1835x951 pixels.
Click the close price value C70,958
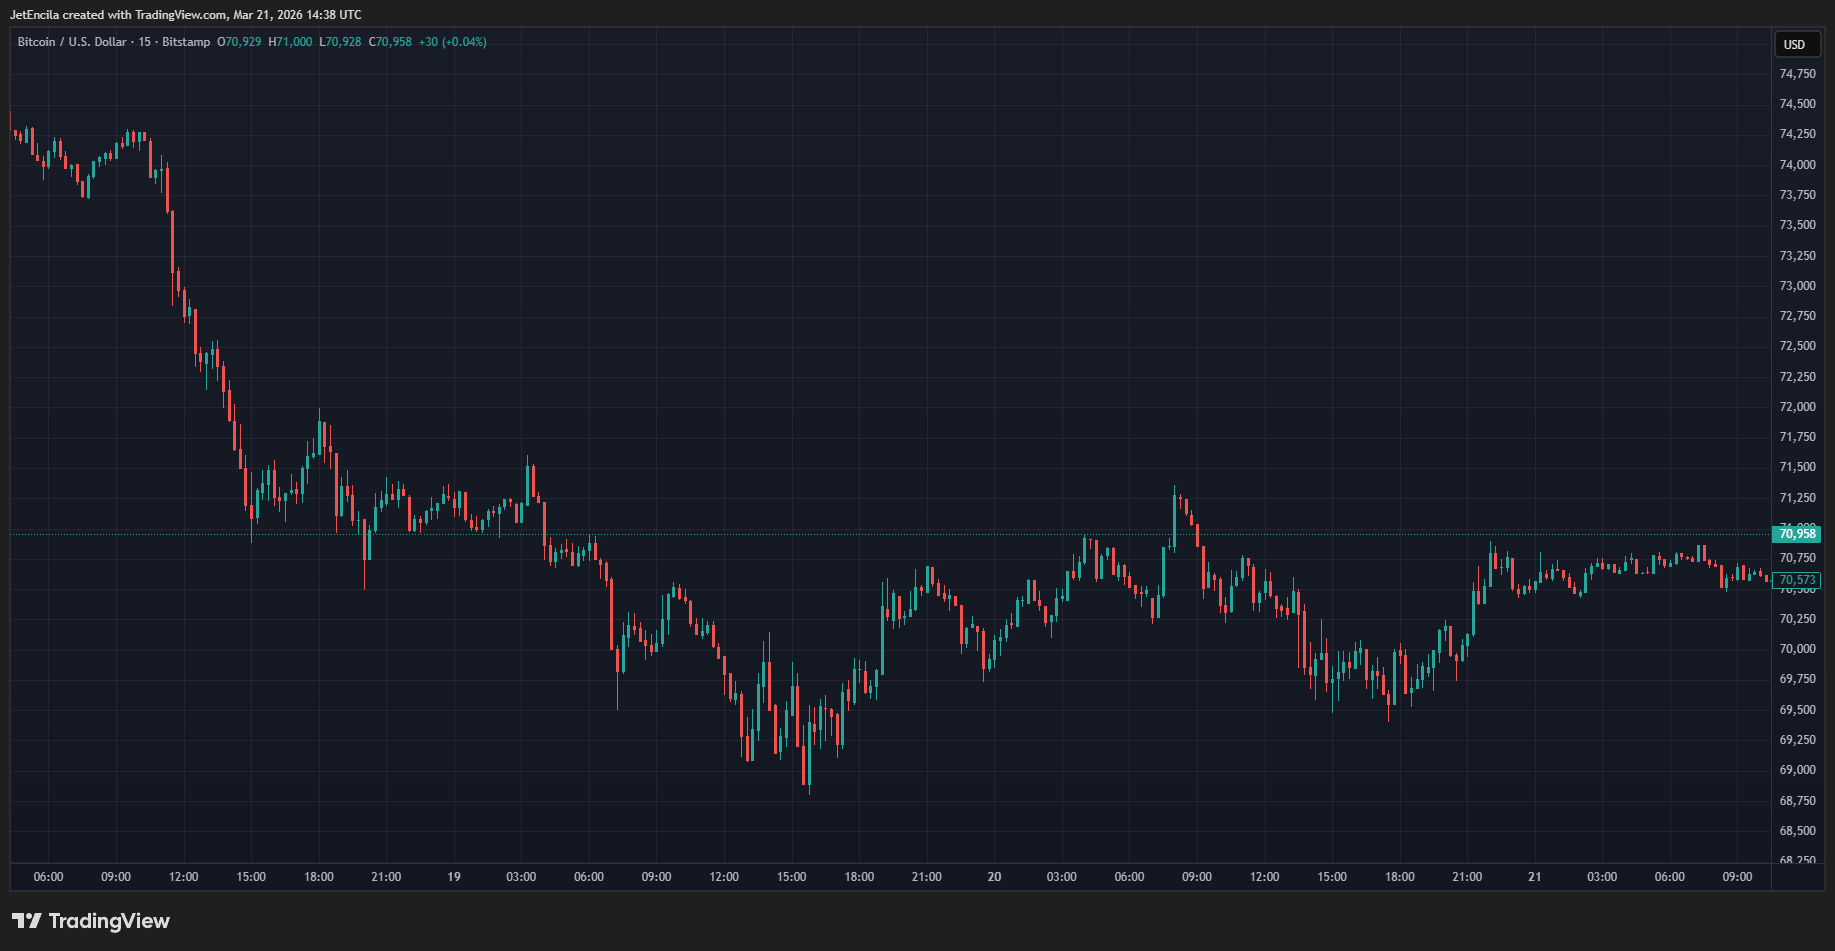(391, 42)
